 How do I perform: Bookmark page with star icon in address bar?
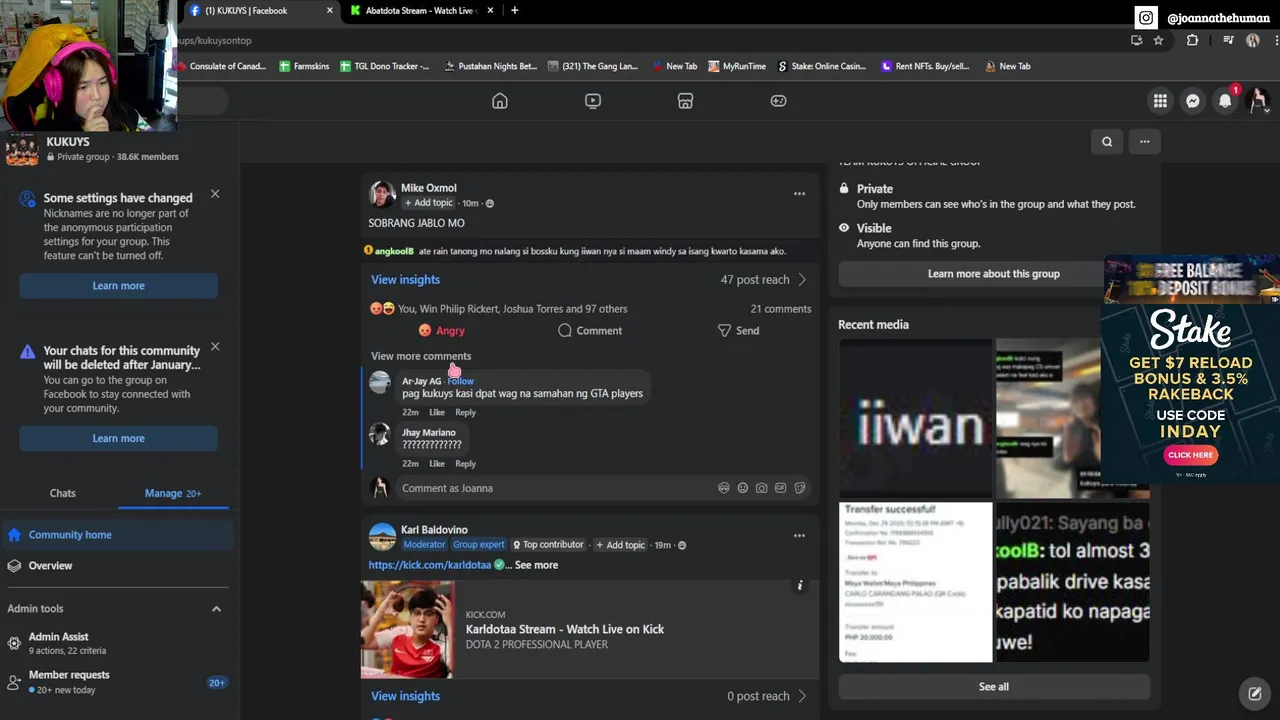click(x=1158, y=40)
